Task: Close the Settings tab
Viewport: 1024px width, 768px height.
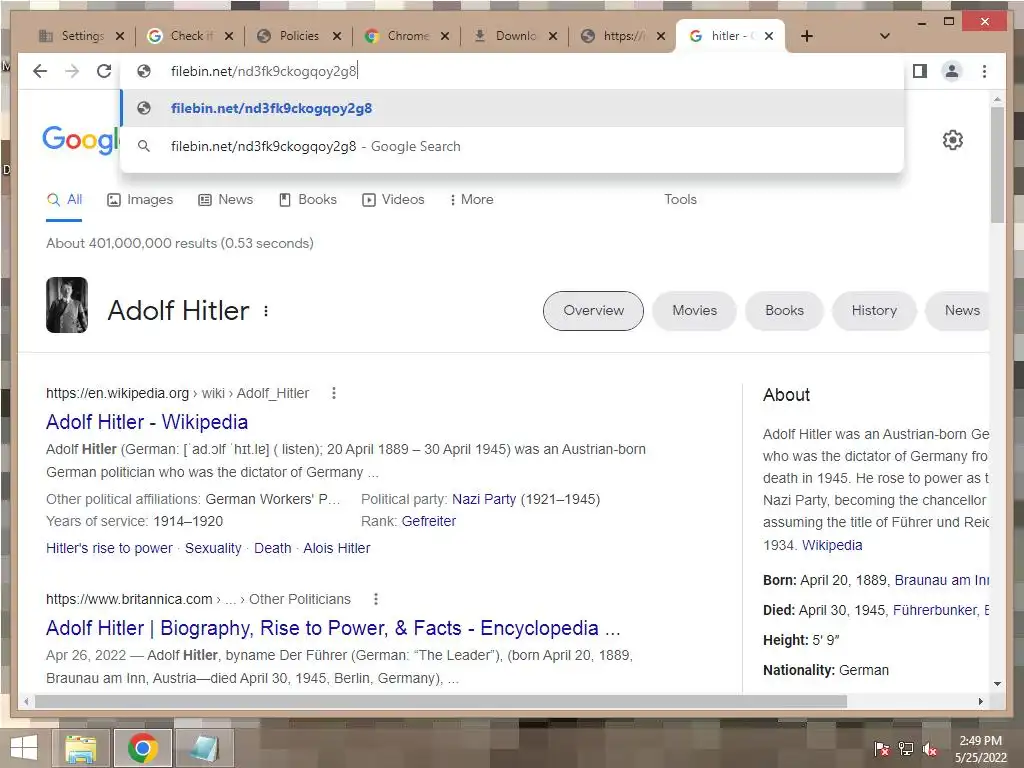Action: pos(120,36)
